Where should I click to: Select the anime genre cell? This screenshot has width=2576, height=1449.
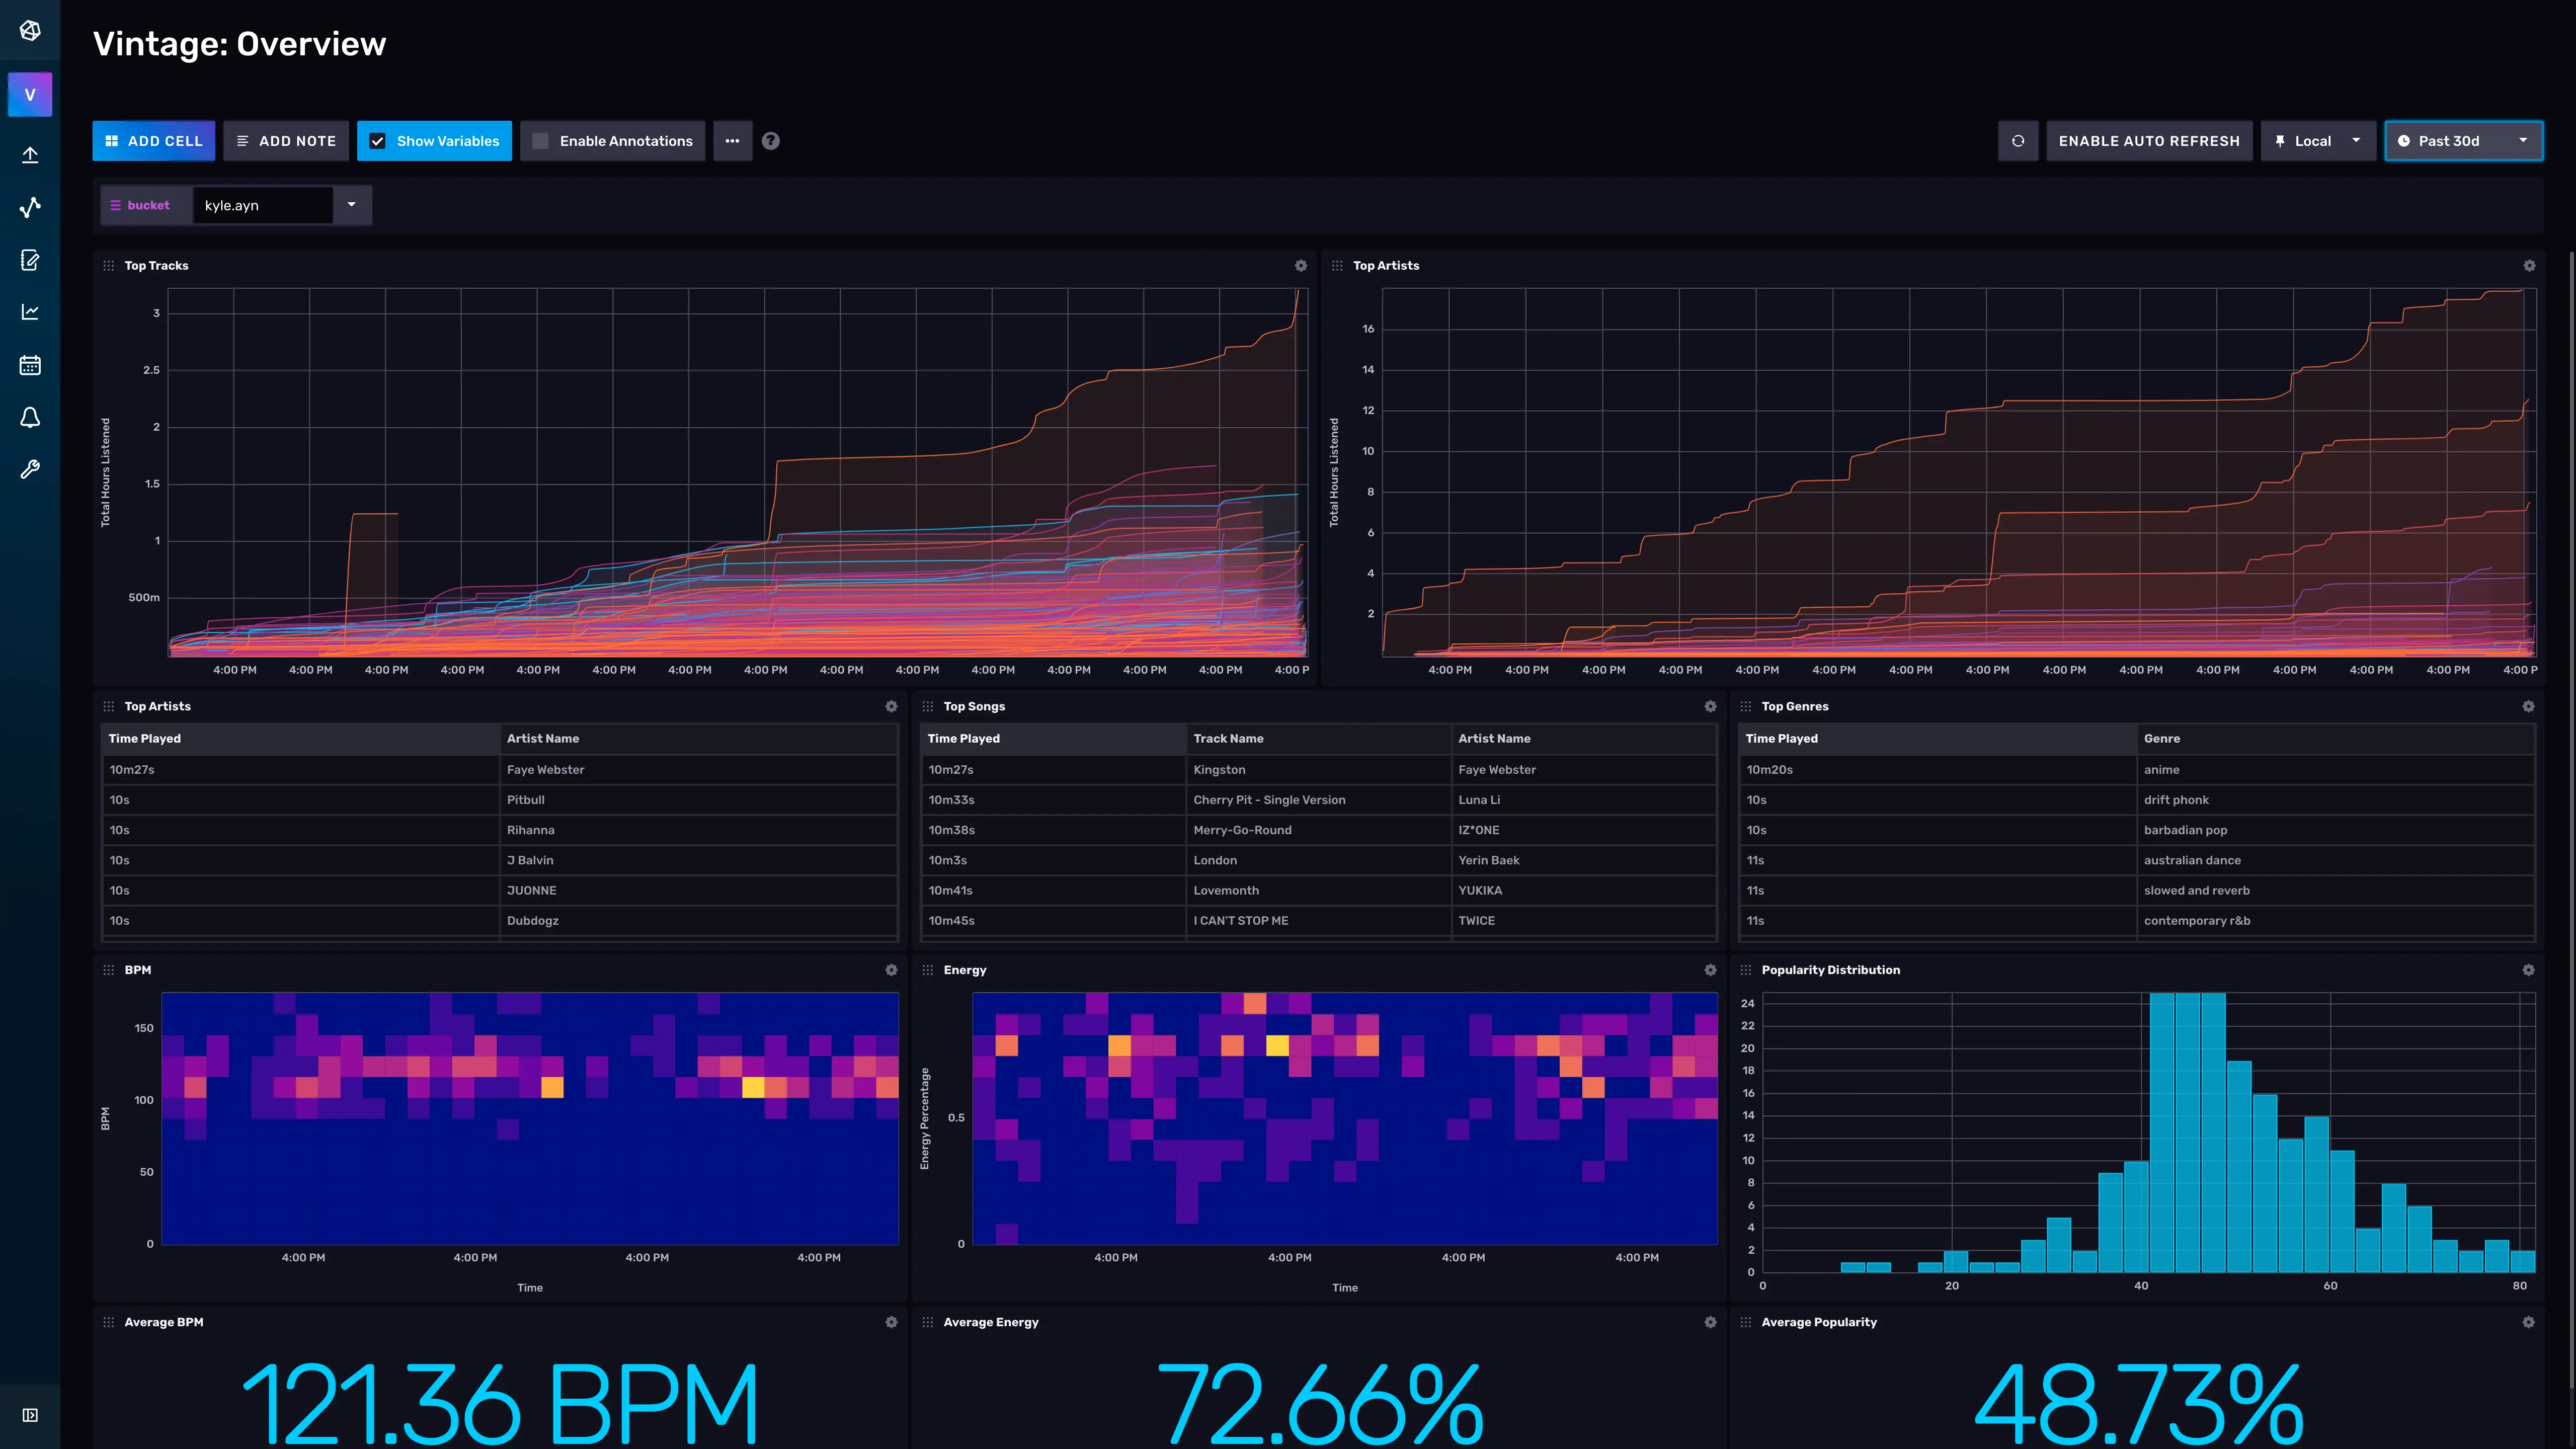pyautogui.click(x=2336, y=770)
